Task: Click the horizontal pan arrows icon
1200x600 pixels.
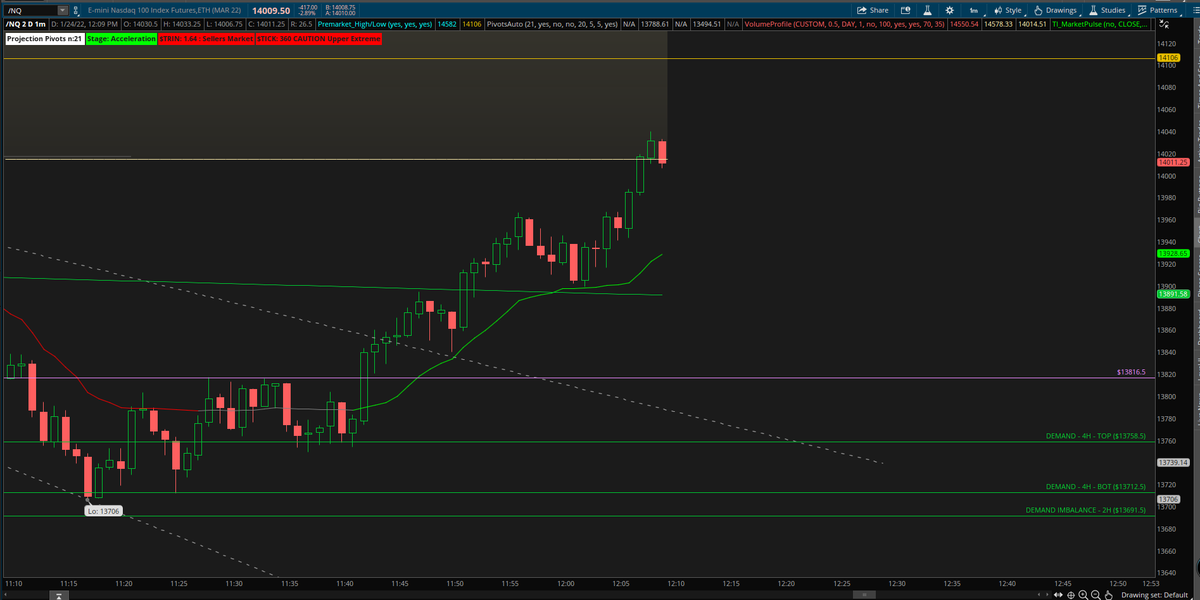Action: pos(1058,594)
